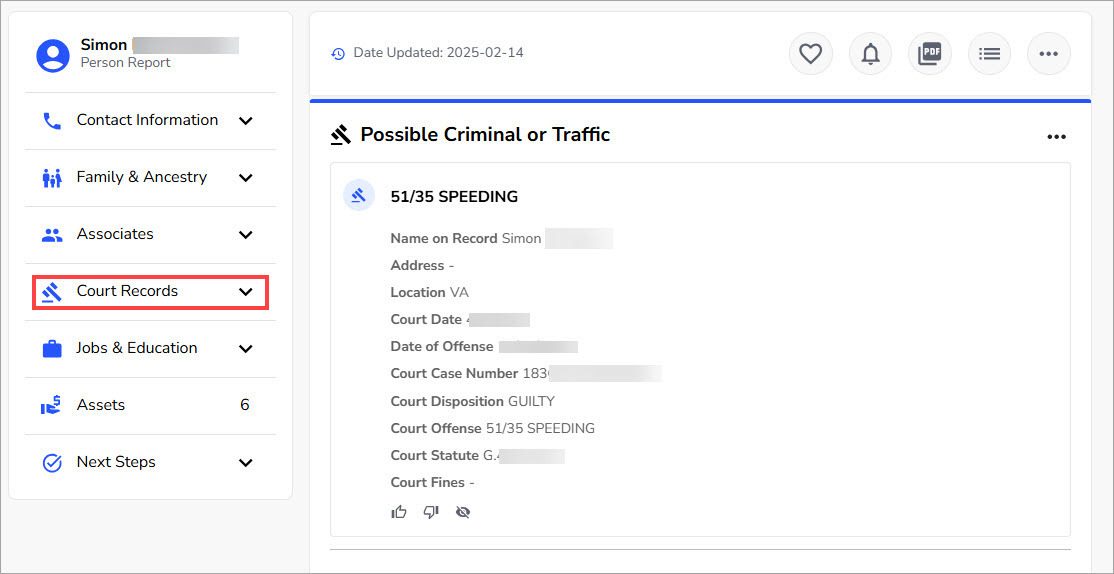
Task: Go to Next Steps section
Action: pos(116,462)
